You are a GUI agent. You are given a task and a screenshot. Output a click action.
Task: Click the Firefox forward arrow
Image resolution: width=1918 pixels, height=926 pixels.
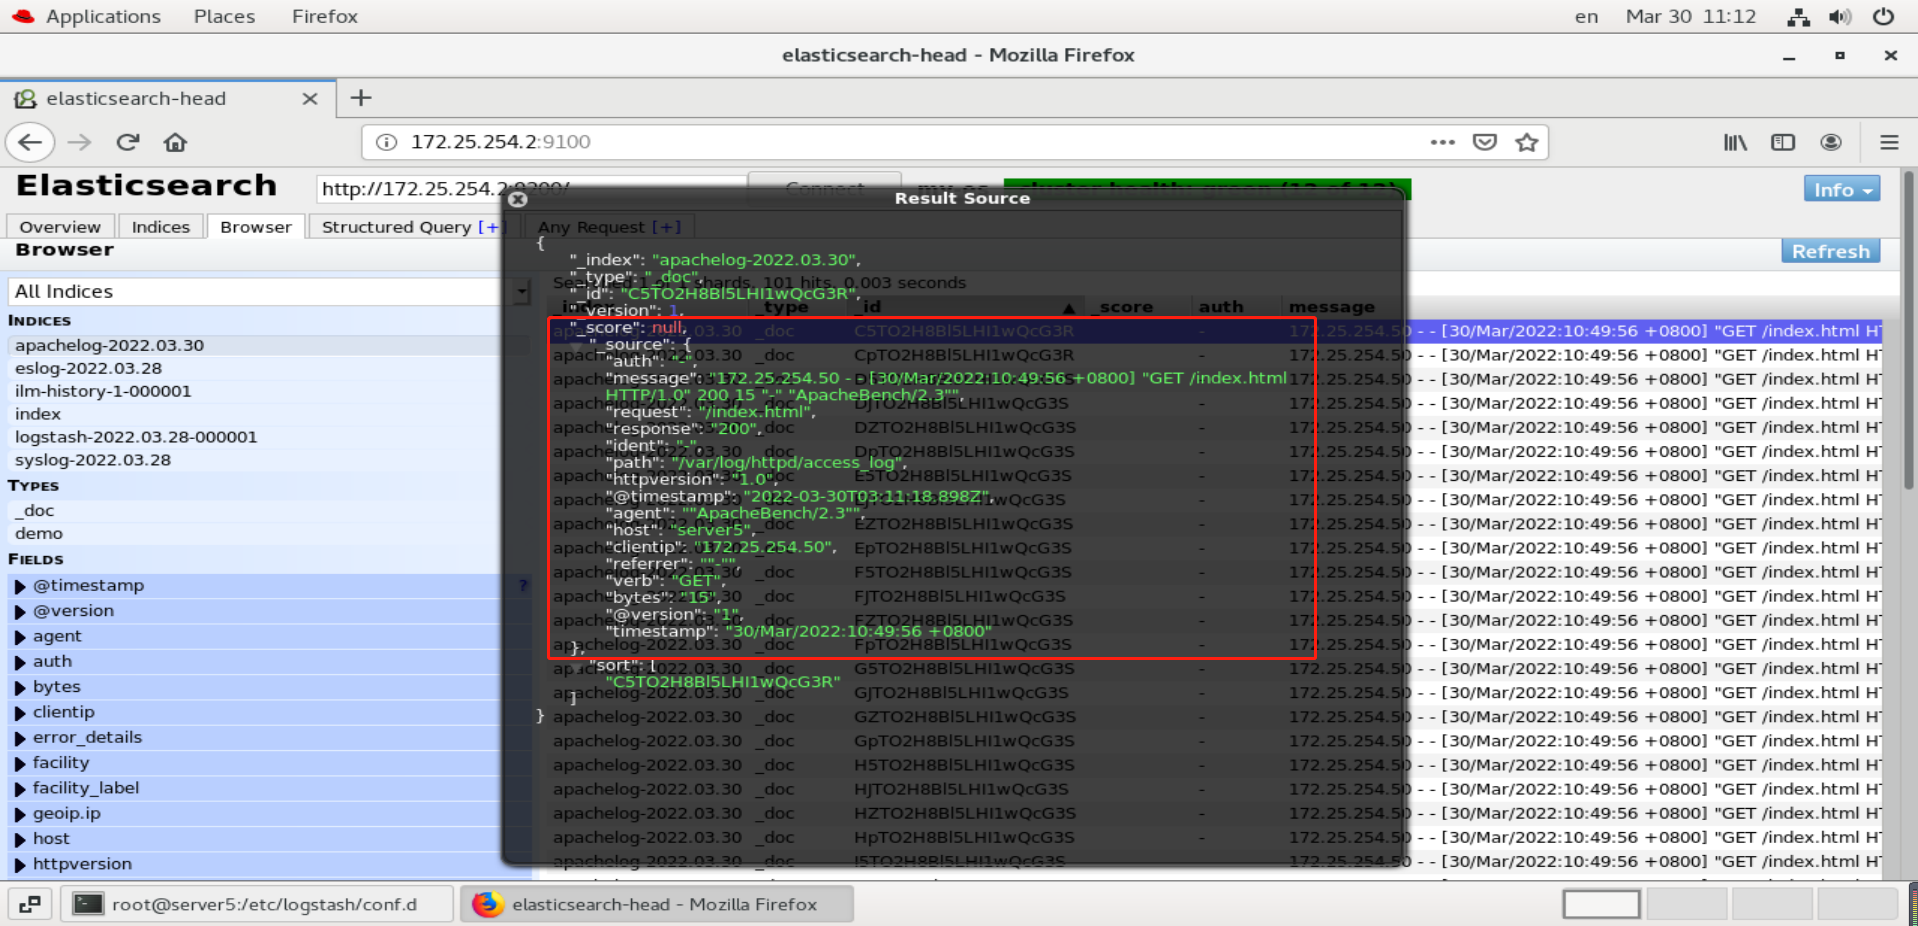[x=79, y=142]
